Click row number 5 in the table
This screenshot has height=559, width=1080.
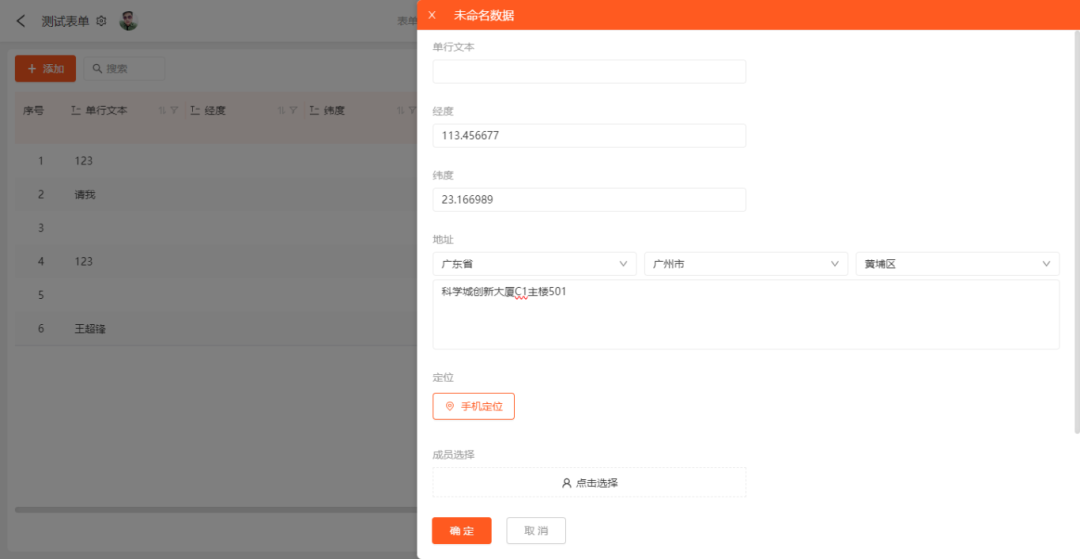click(41, 295)
